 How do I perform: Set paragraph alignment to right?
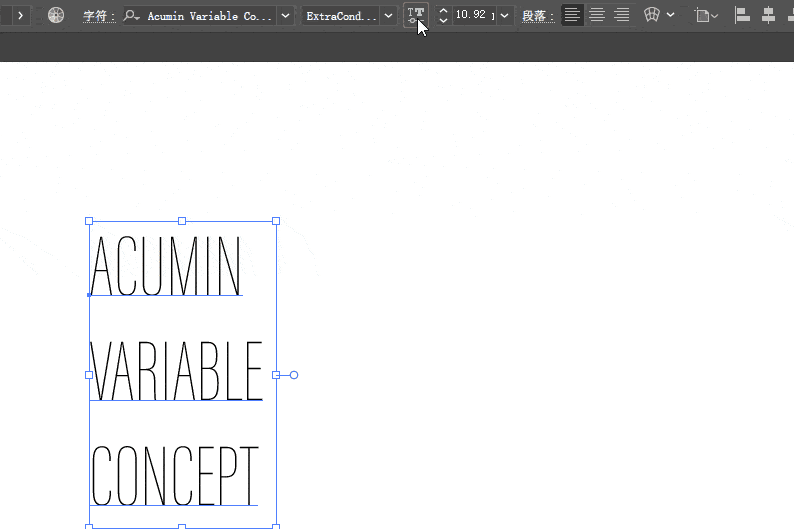[622, 15]
